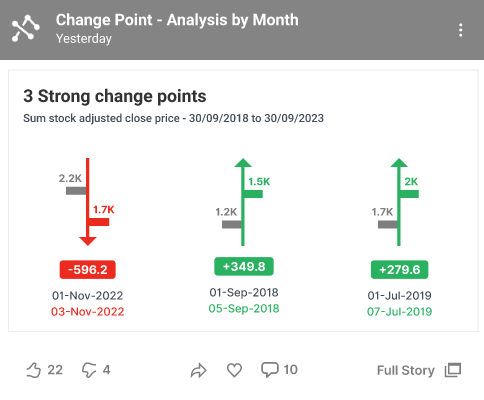484x400 pixels.
Task: Favorite the story with heart icon
Action: pos(234,370)
